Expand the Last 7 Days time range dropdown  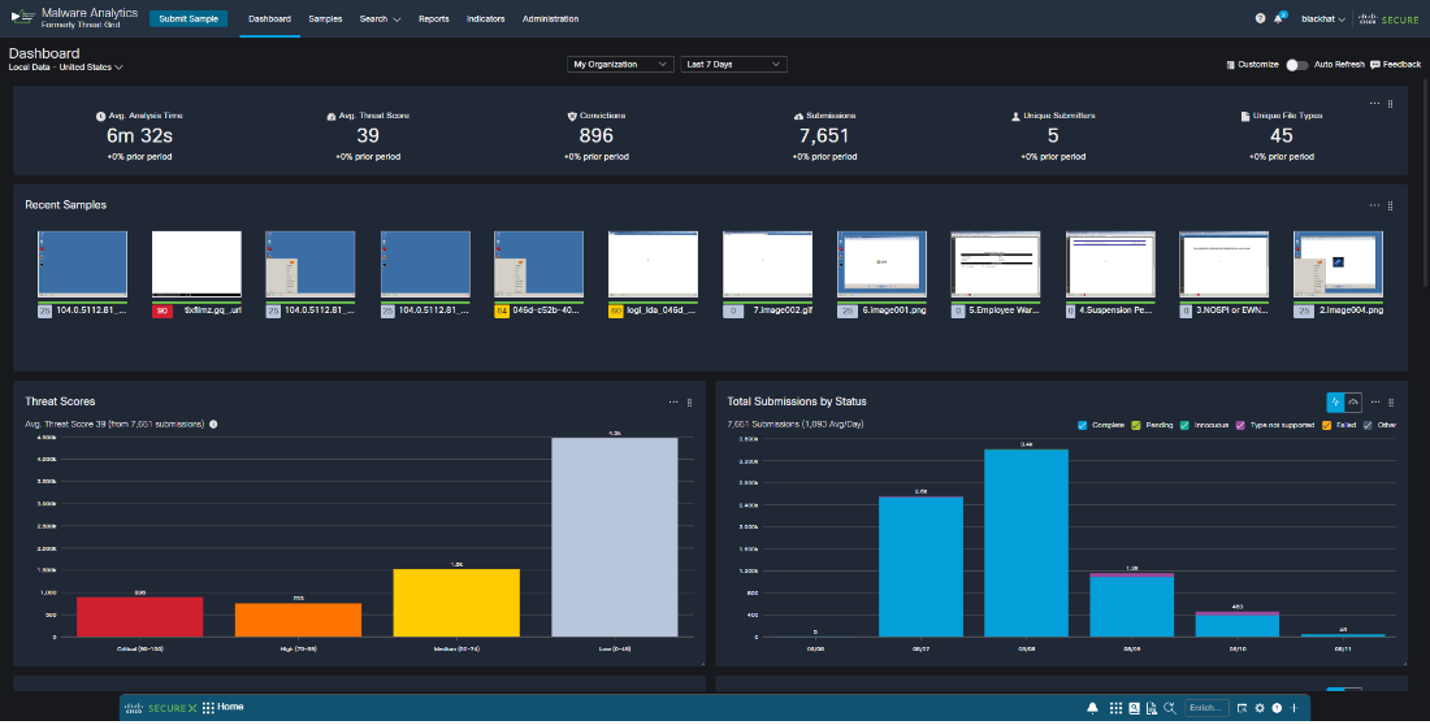[733, 64]
